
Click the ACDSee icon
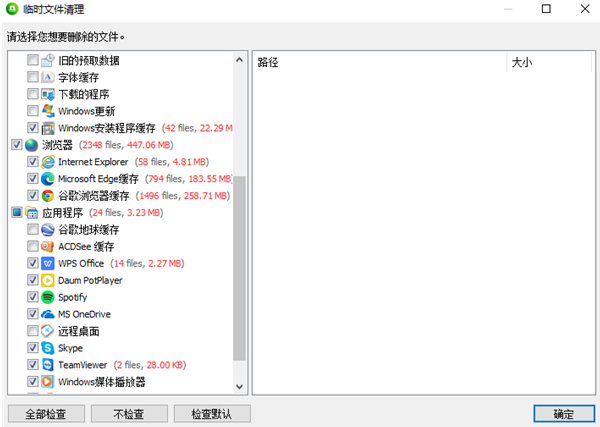(x=48, y=246)
